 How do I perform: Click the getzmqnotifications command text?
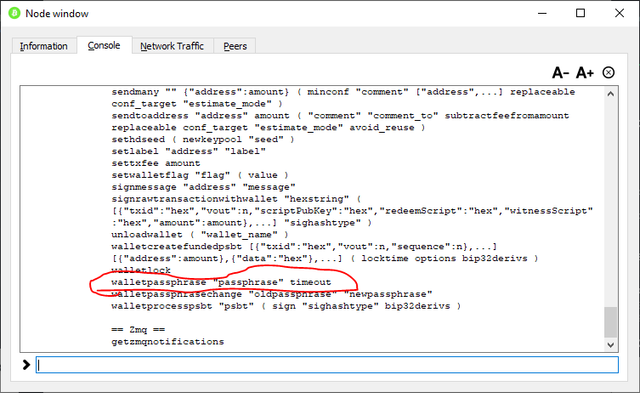pos(168,342)
